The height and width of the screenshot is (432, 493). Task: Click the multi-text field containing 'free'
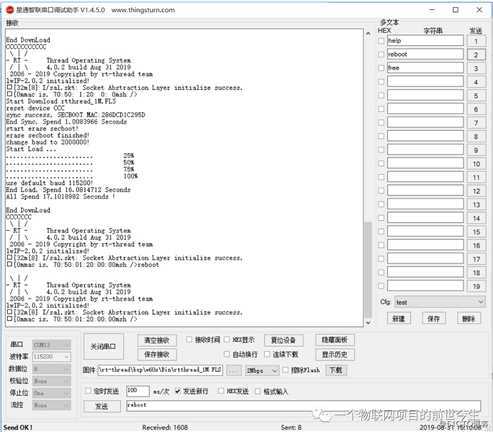[x=425, y=68]
